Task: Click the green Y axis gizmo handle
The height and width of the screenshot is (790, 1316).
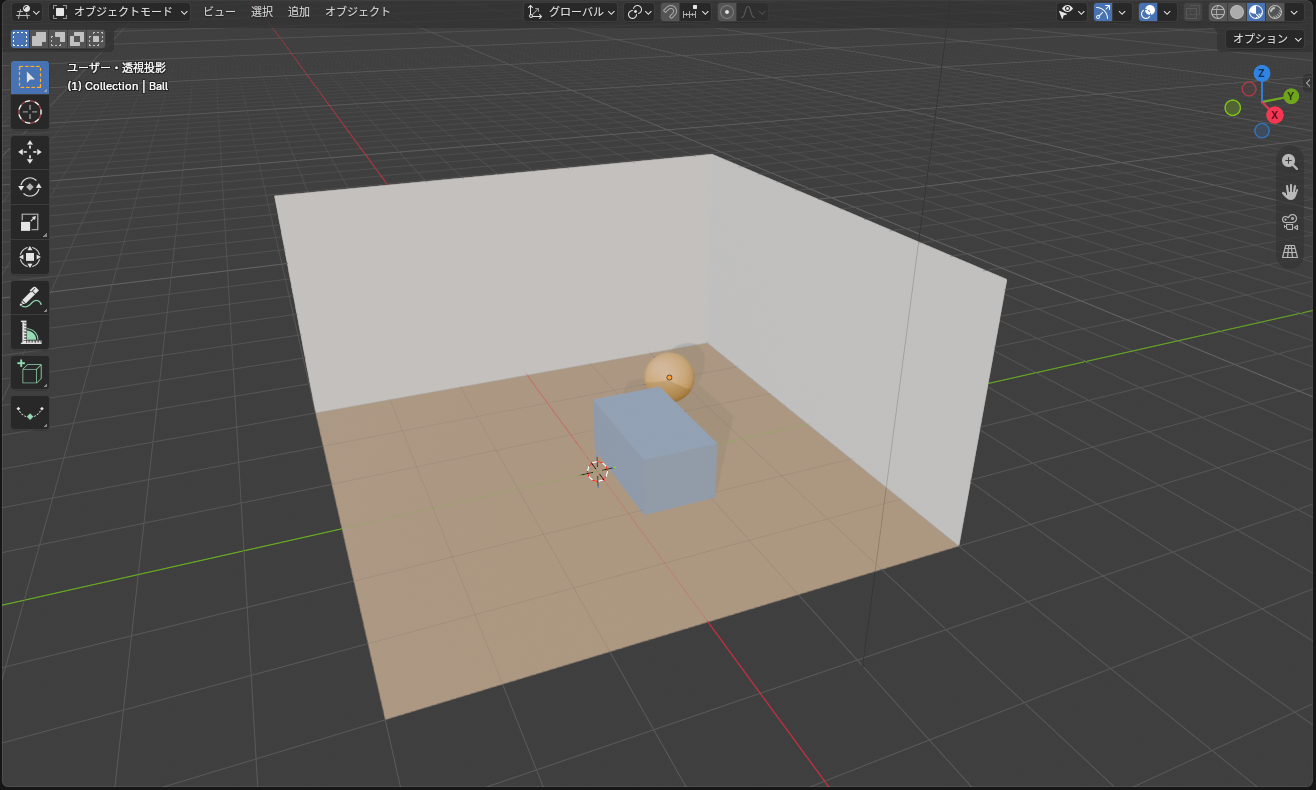Action: (x=1291, y=96)
